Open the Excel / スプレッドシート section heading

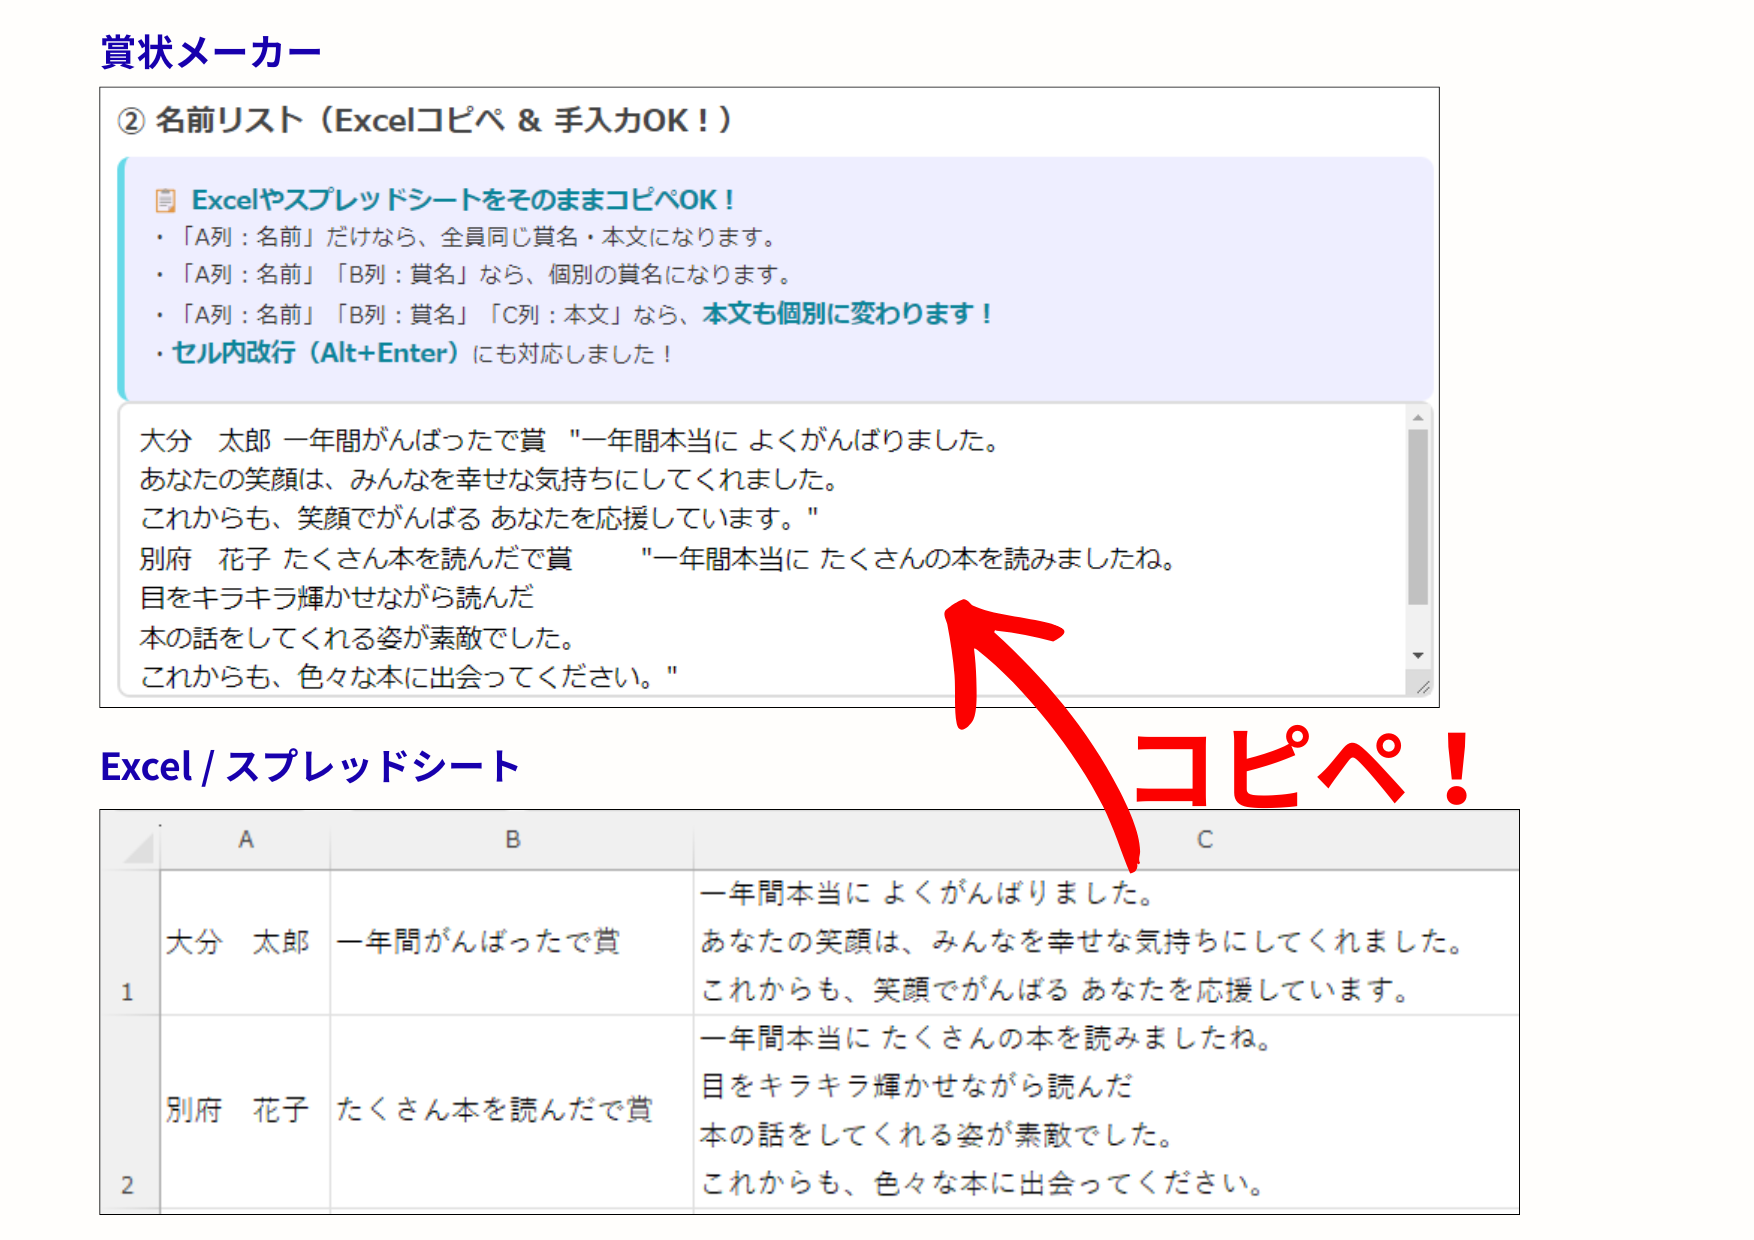point(310,765)
